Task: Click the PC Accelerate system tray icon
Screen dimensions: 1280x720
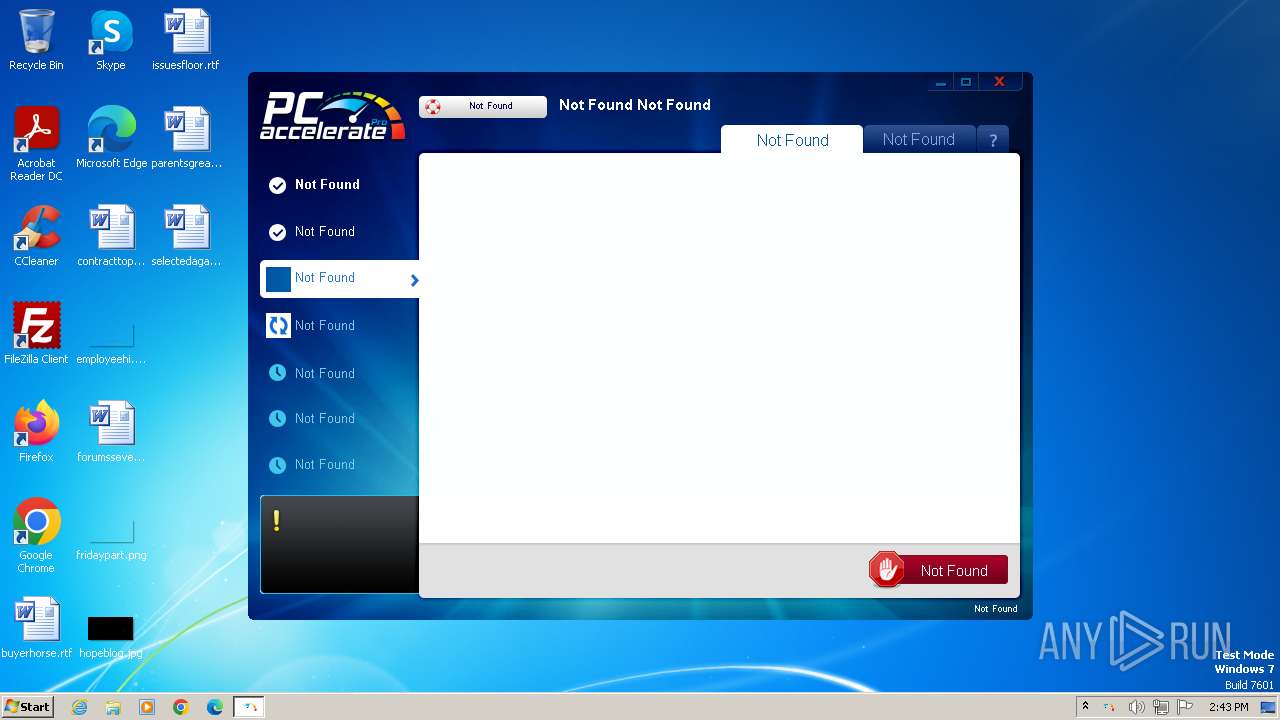Action: tap(1109, 707)
